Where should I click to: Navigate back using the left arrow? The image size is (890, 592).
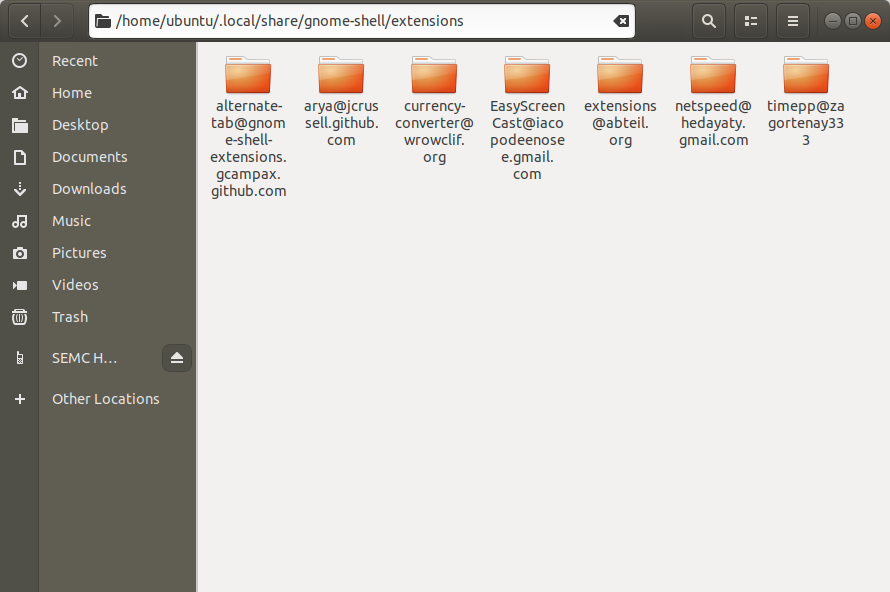coord(24,20)
